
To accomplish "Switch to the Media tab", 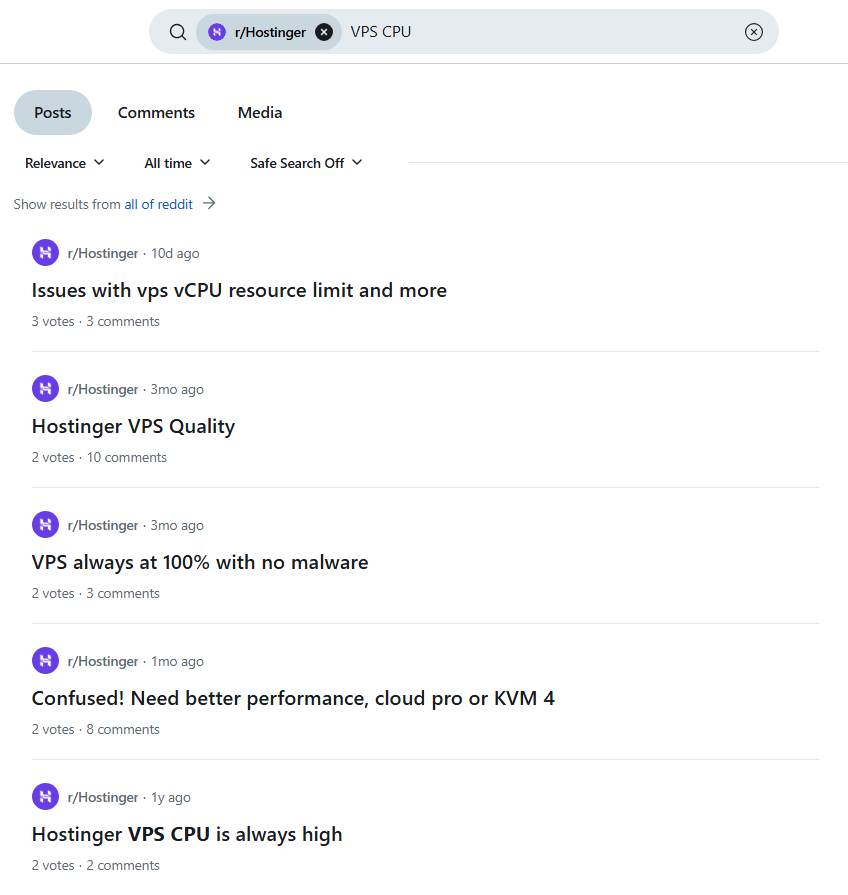I will [259, 112].
